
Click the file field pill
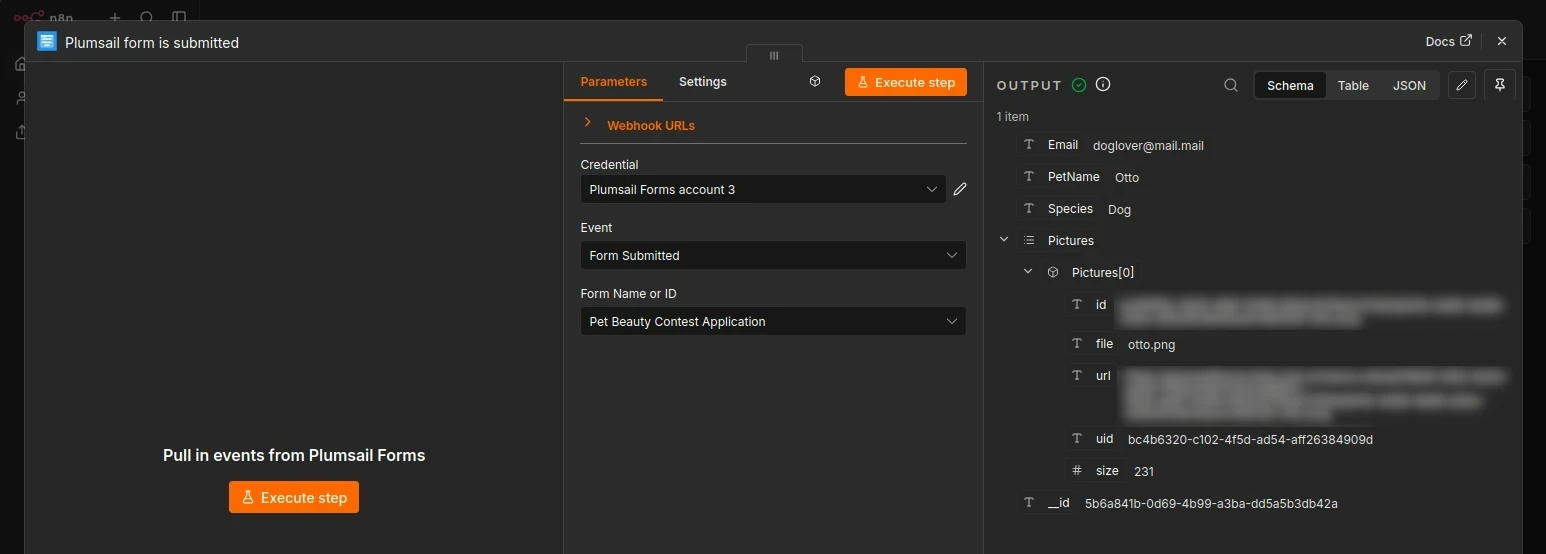(x=1092, y=343)
